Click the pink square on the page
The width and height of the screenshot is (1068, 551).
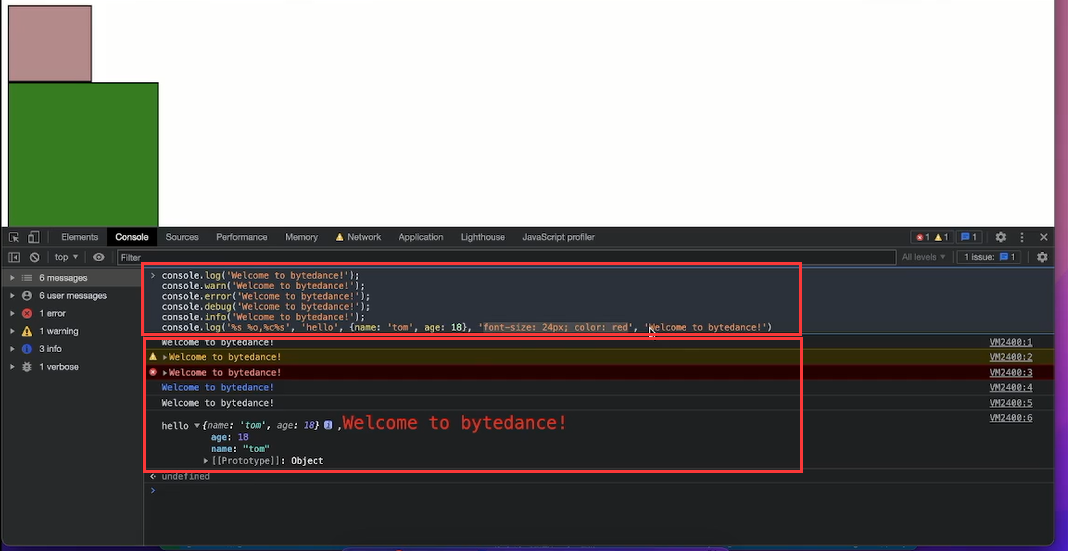tap(50, 44)
